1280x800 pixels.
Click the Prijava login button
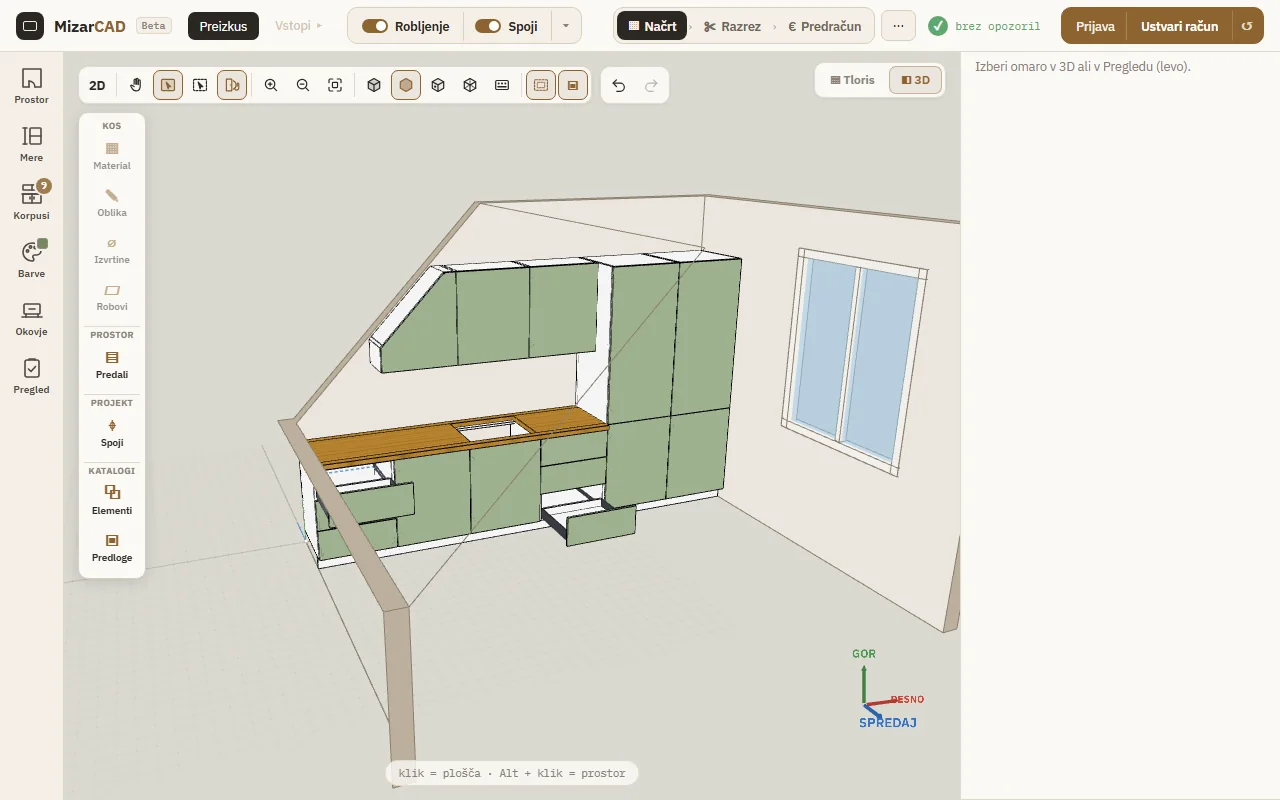(1095, 26)
